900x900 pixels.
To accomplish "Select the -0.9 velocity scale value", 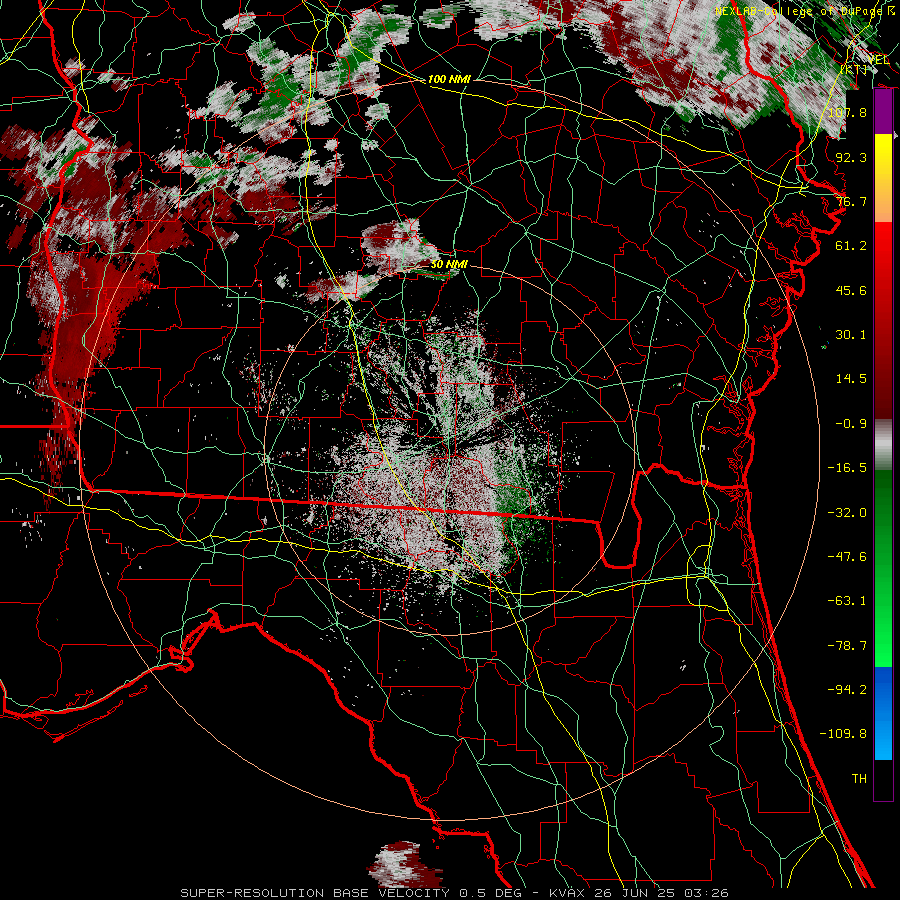I will tap(851, 424).
